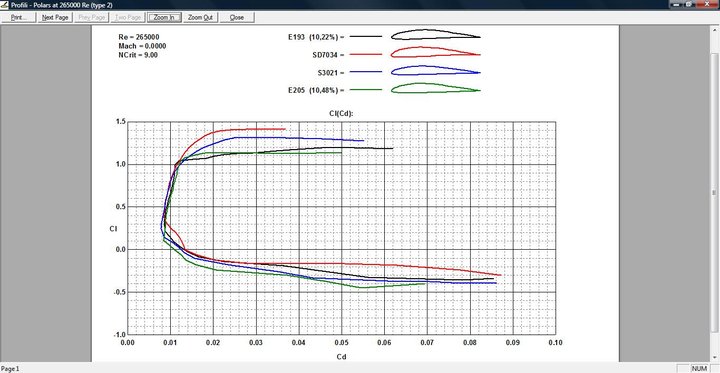Click the 0.05 Cd axis tick value

click(341, 342)
